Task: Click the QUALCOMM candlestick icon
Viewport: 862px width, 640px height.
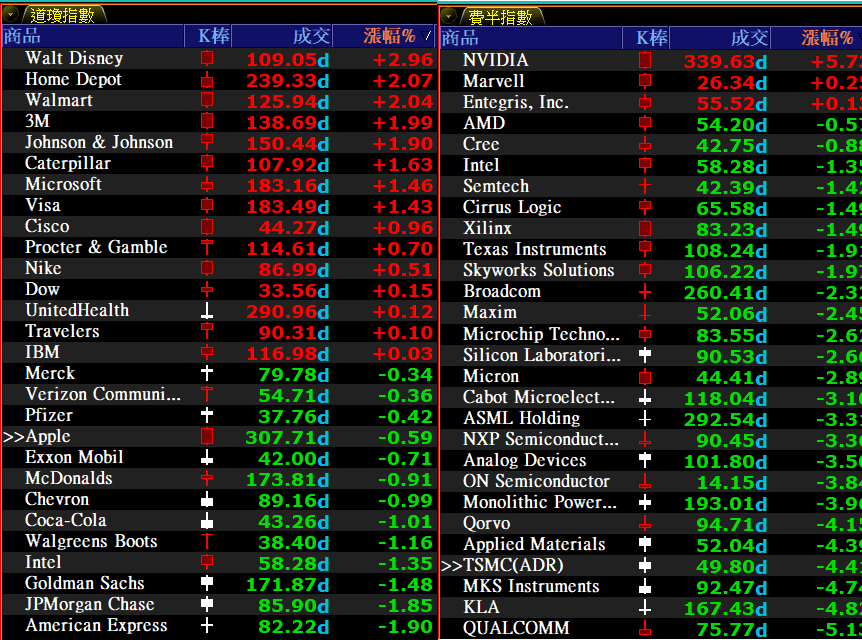Action: [645, 628]
